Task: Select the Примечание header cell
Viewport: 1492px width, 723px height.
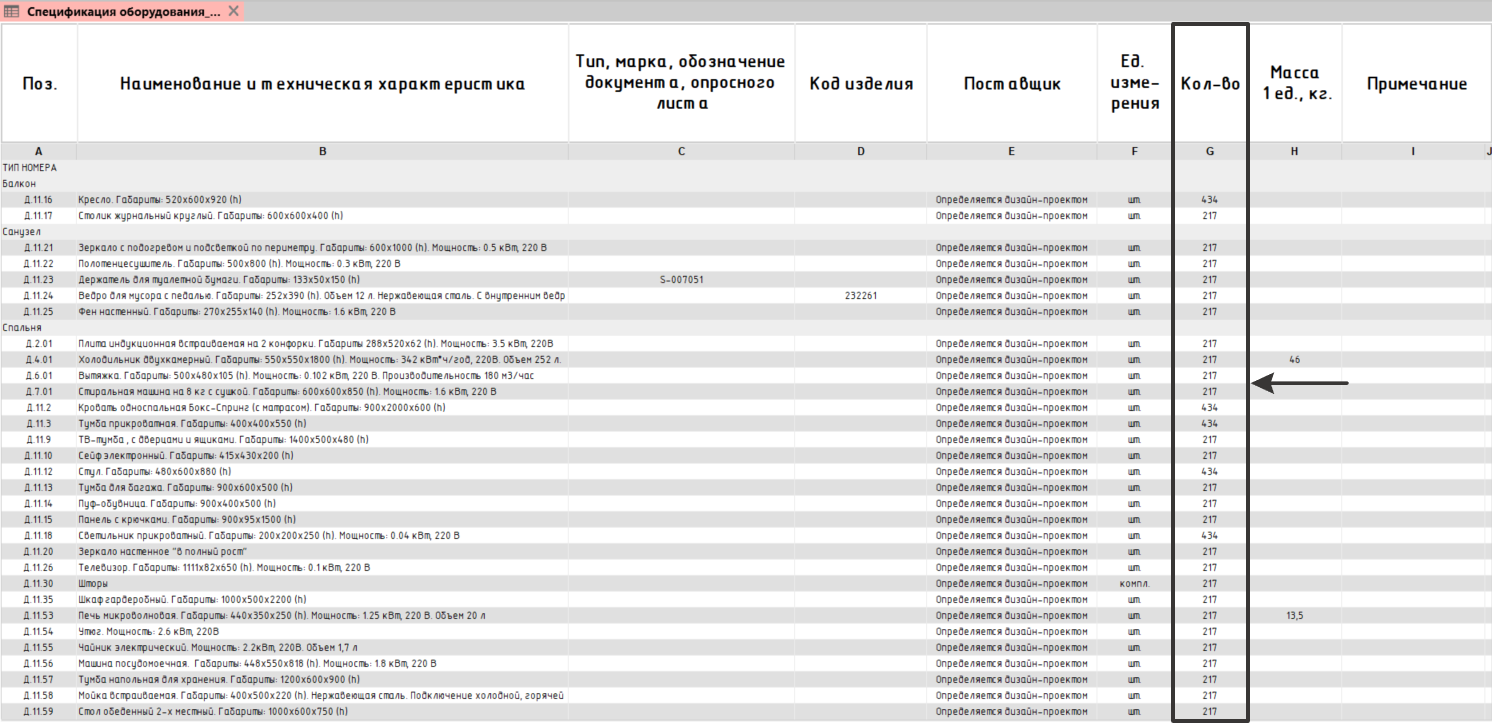Action: [x=1416, y=84]
